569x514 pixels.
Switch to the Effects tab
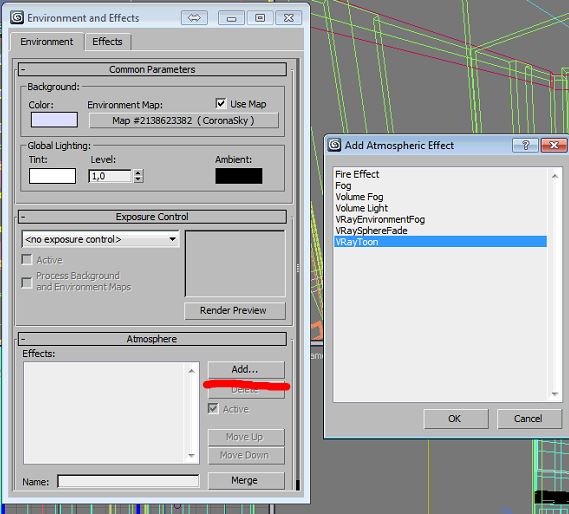[x=107, y=42]
